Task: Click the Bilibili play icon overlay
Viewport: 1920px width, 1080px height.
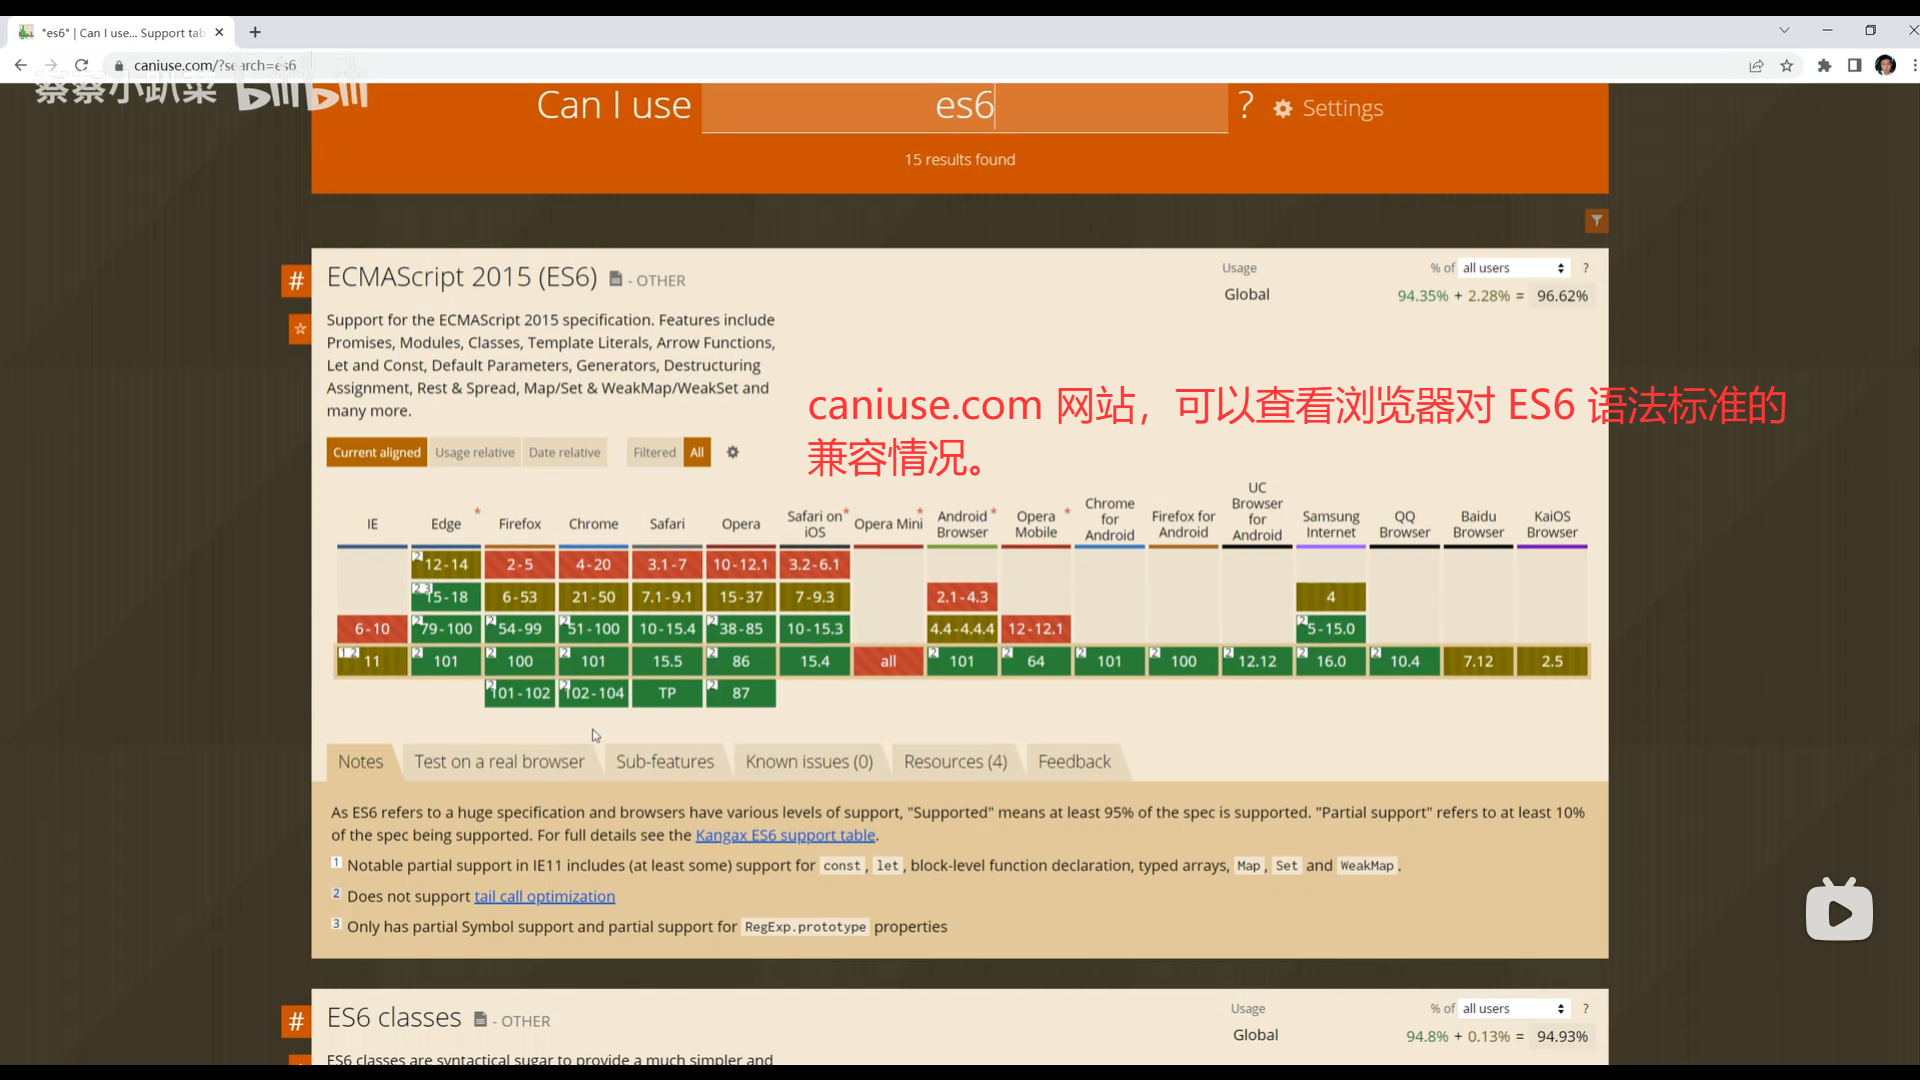Action: pyautogui.click(x=1839, y=911)
